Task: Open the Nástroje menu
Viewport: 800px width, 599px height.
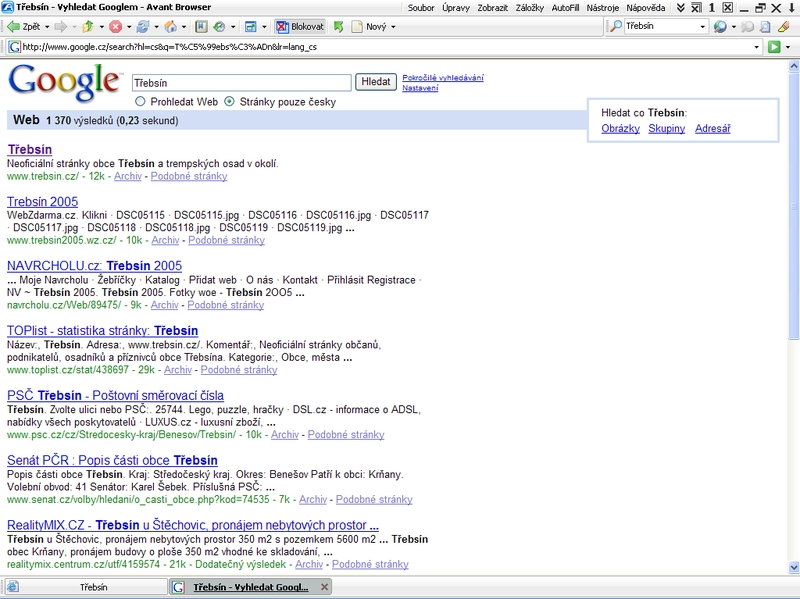Action: 603,8
